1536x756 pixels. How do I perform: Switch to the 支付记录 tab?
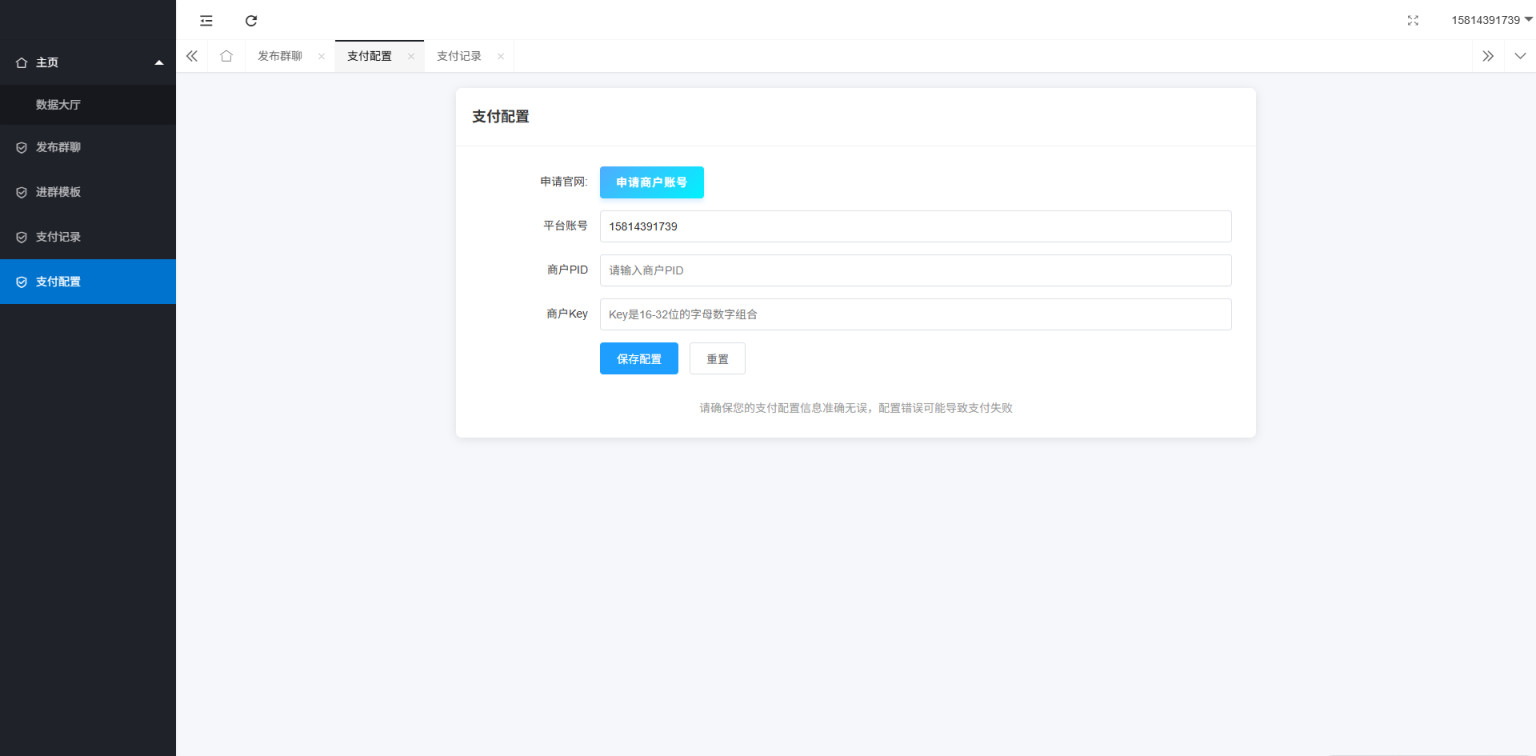(459, 56)
